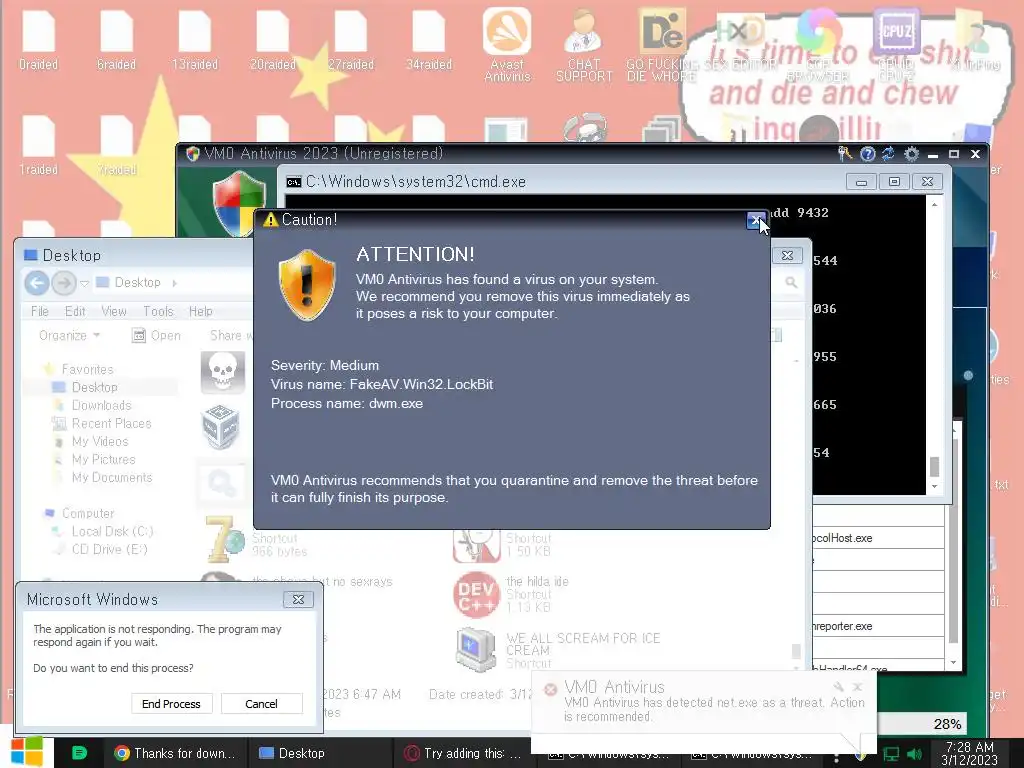Select the colHost.exe row in the process list
The height and width of the screenshot is (768, 1024).
click(x=878, y=538)
